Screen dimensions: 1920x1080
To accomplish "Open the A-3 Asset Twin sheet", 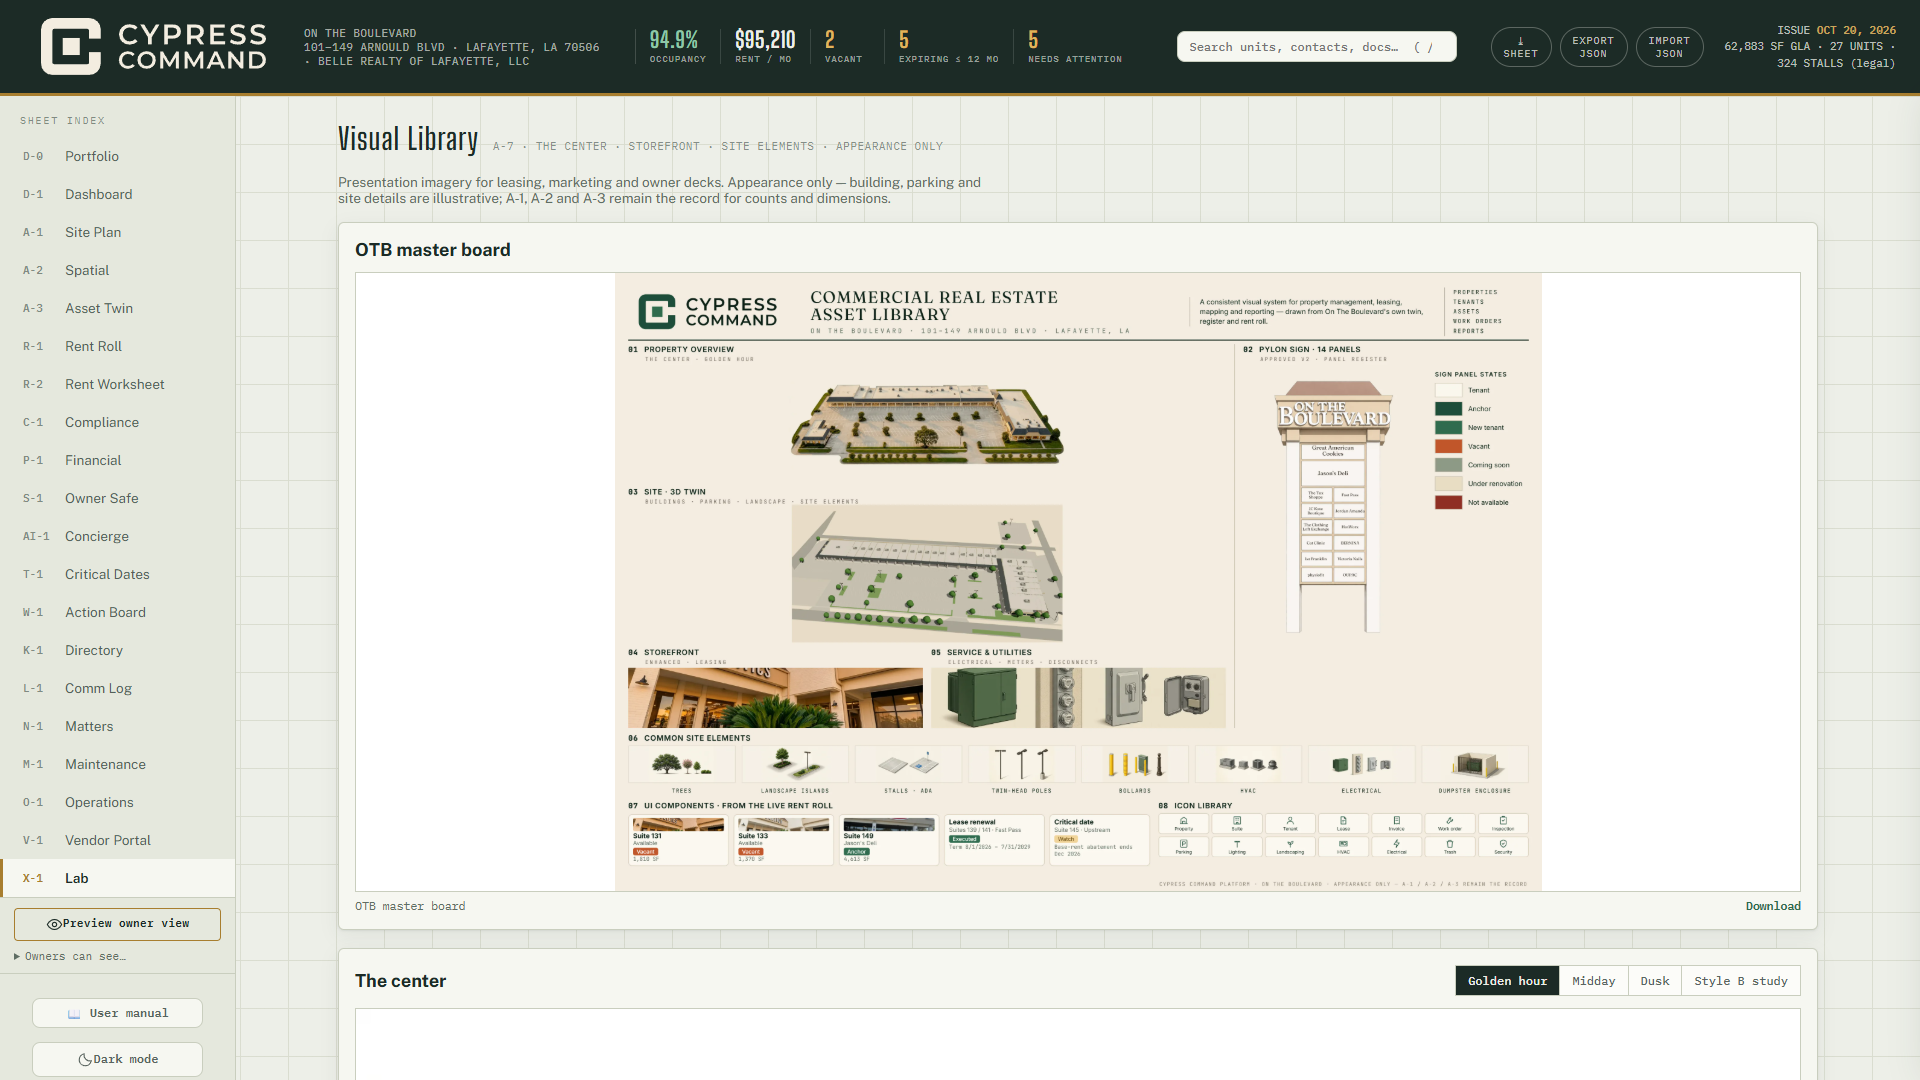I will click(117, 308).
